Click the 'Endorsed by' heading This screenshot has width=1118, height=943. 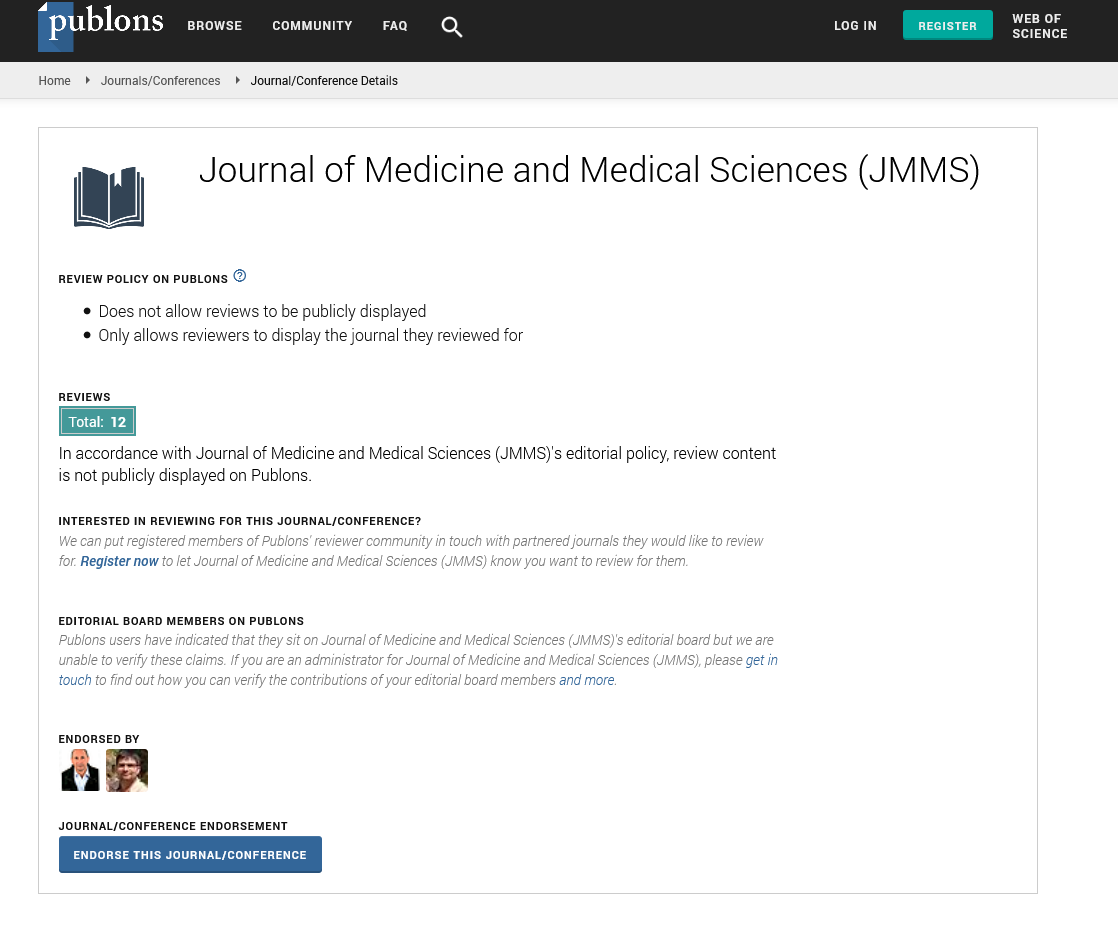(99, 739)
